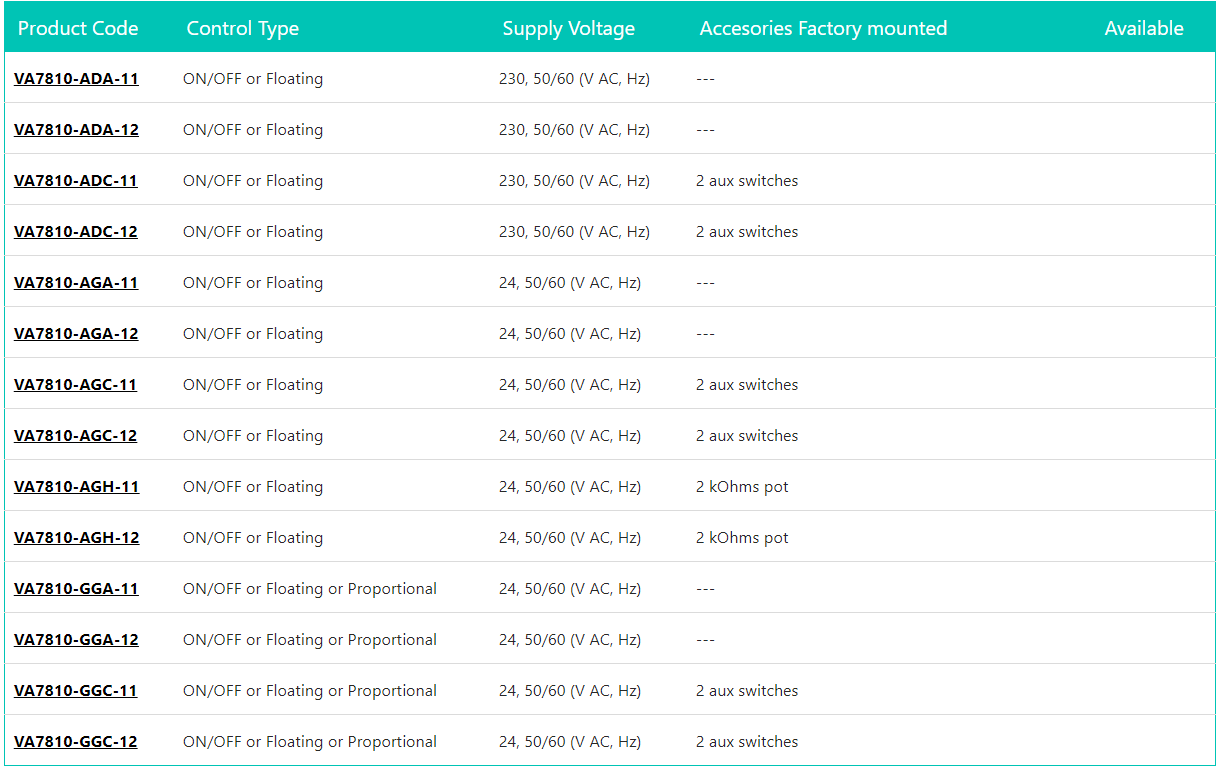Open the VA7810-GGC-12 product link
The height and width of the screenshot is (769, 1224).
pos(76,742)
